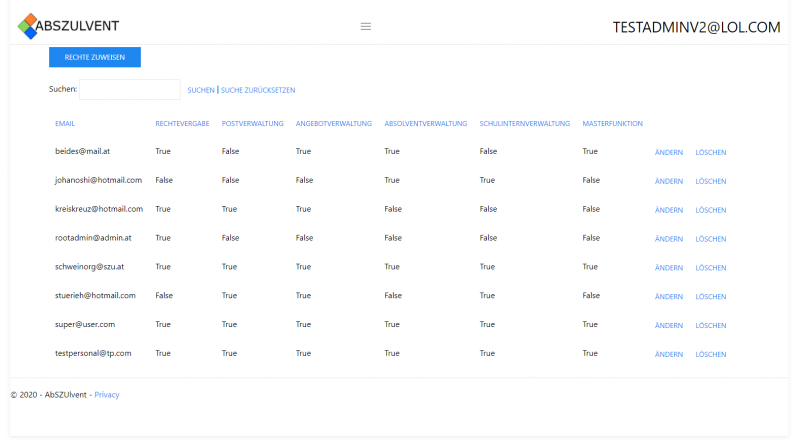Screen dimensions: 800x447
Task: Sort by Schulinternverwaltung column header
Action: [524, 123]
